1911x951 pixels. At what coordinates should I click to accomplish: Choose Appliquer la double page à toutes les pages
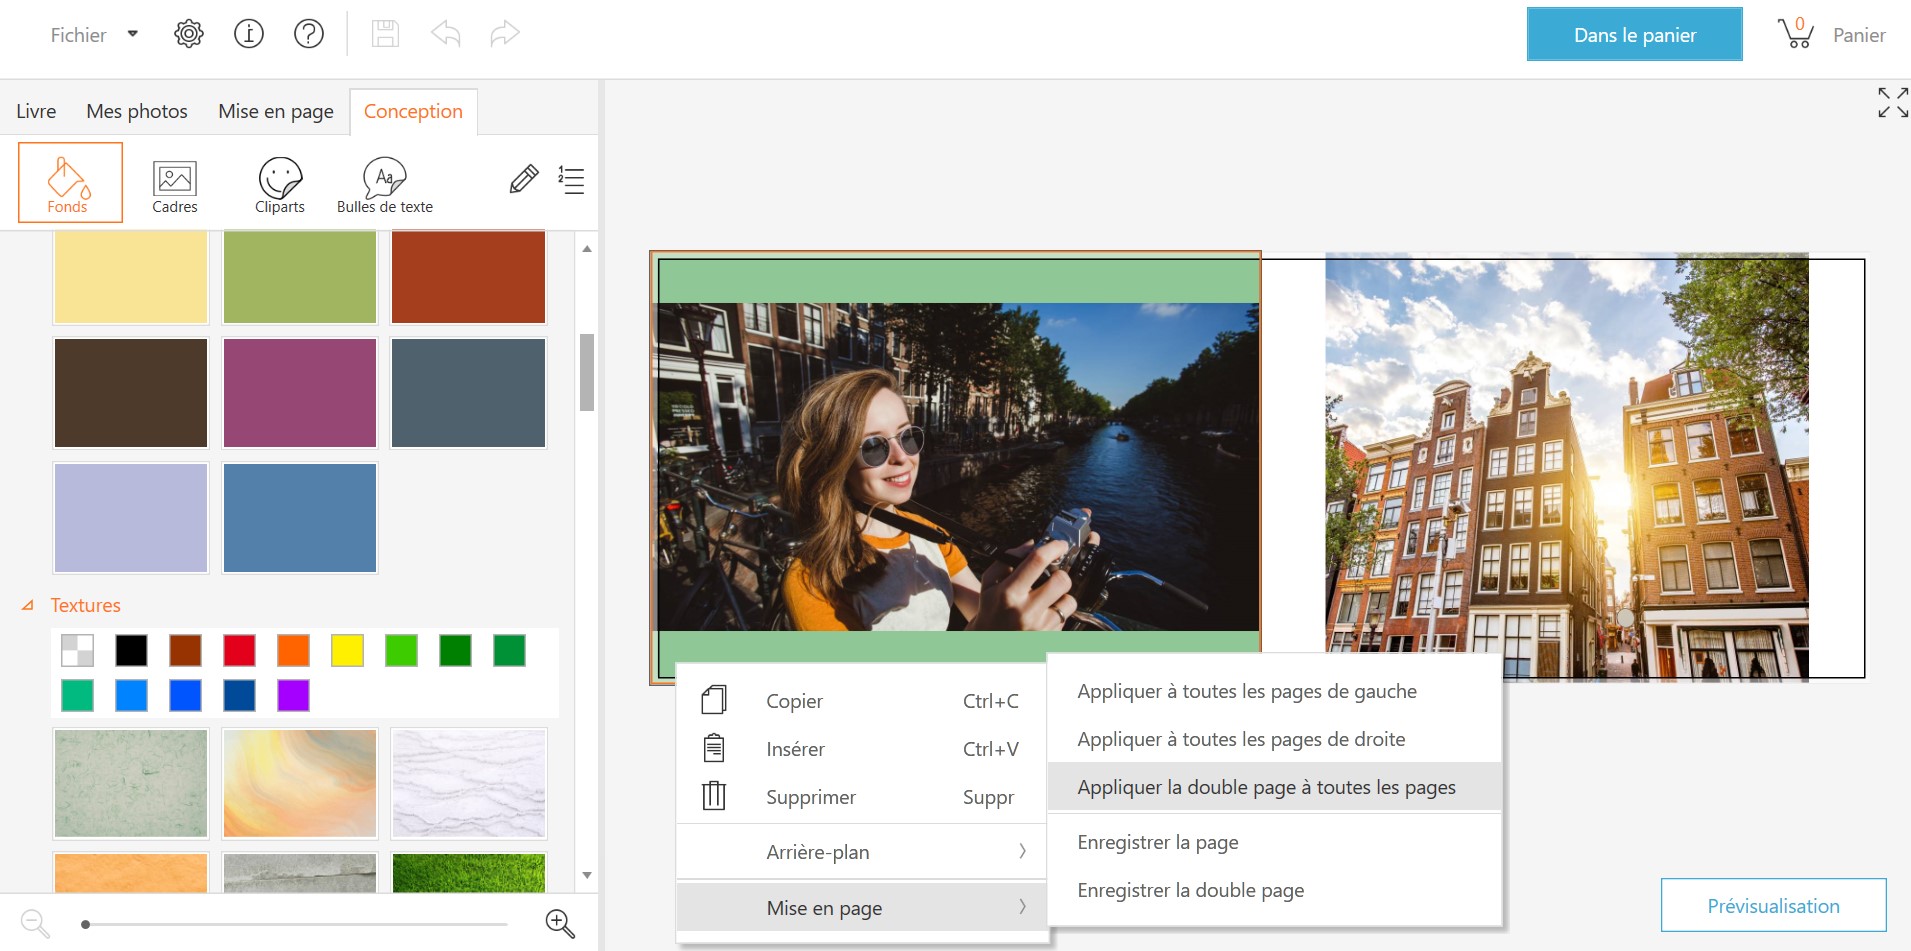tap(1274, 787)
